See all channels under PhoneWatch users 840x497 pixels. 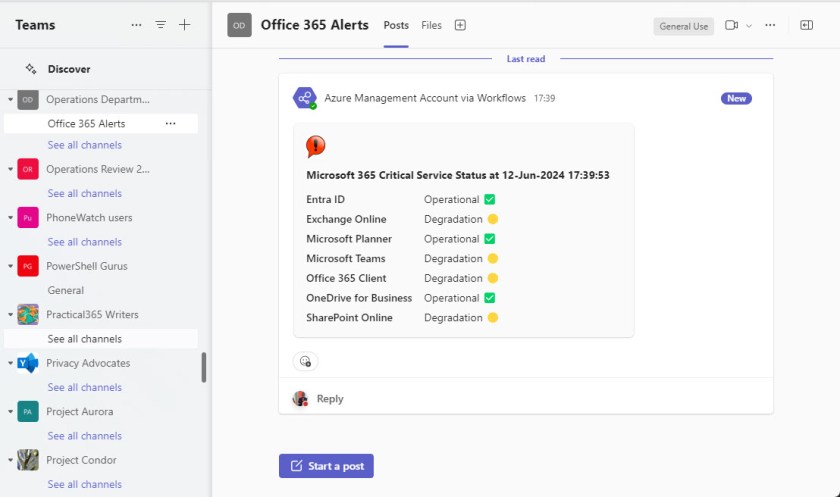click(85, 242)
